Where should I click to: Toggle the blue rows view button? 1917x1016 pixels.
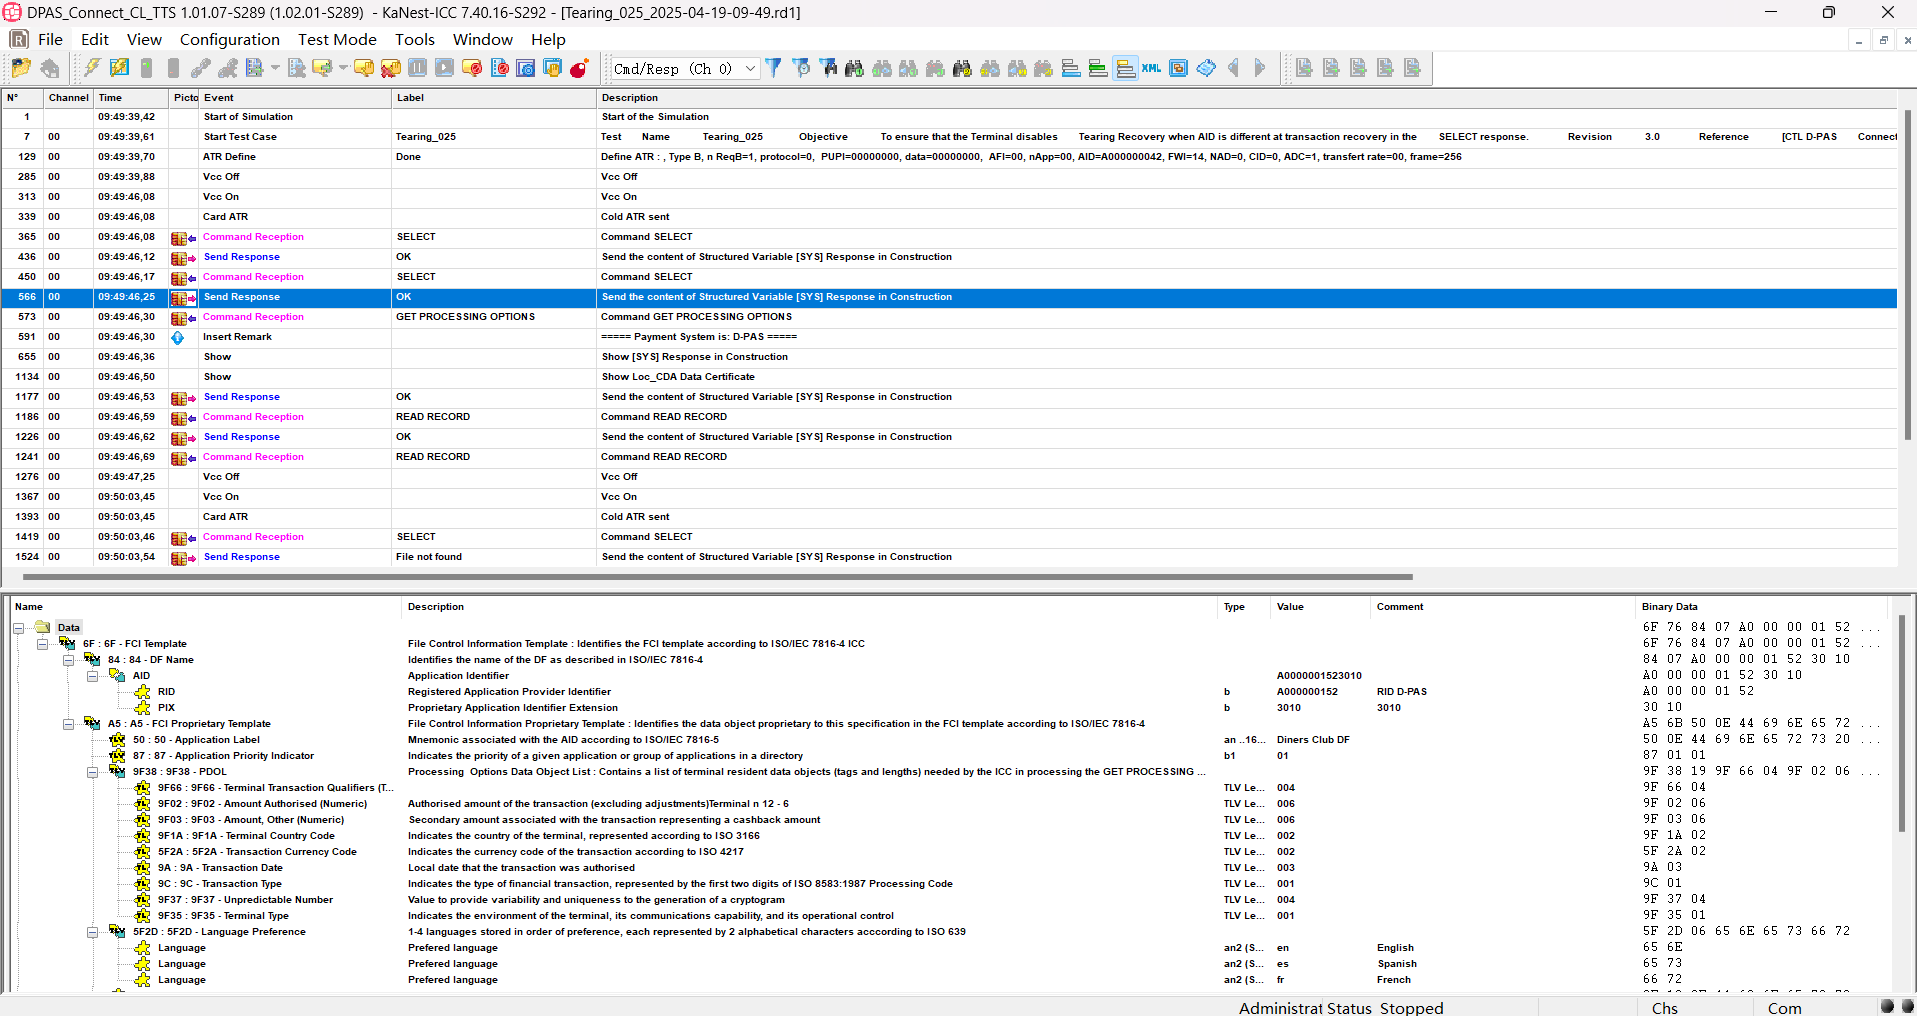1071,68
